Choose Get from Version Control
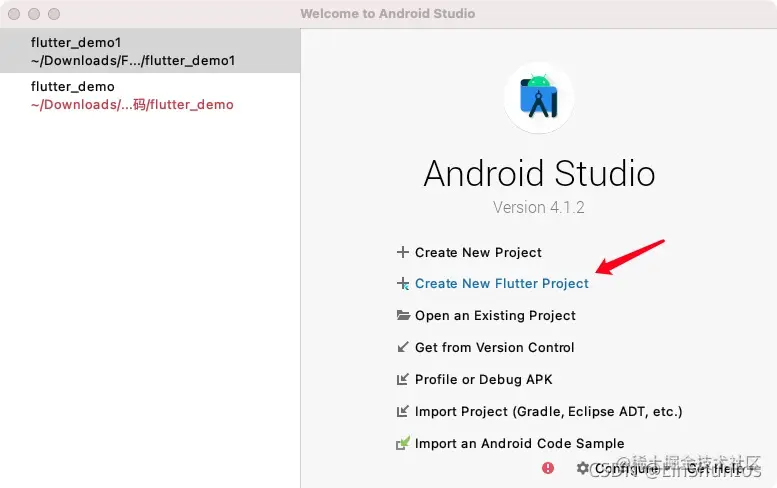777x488 pixels. 495,347
